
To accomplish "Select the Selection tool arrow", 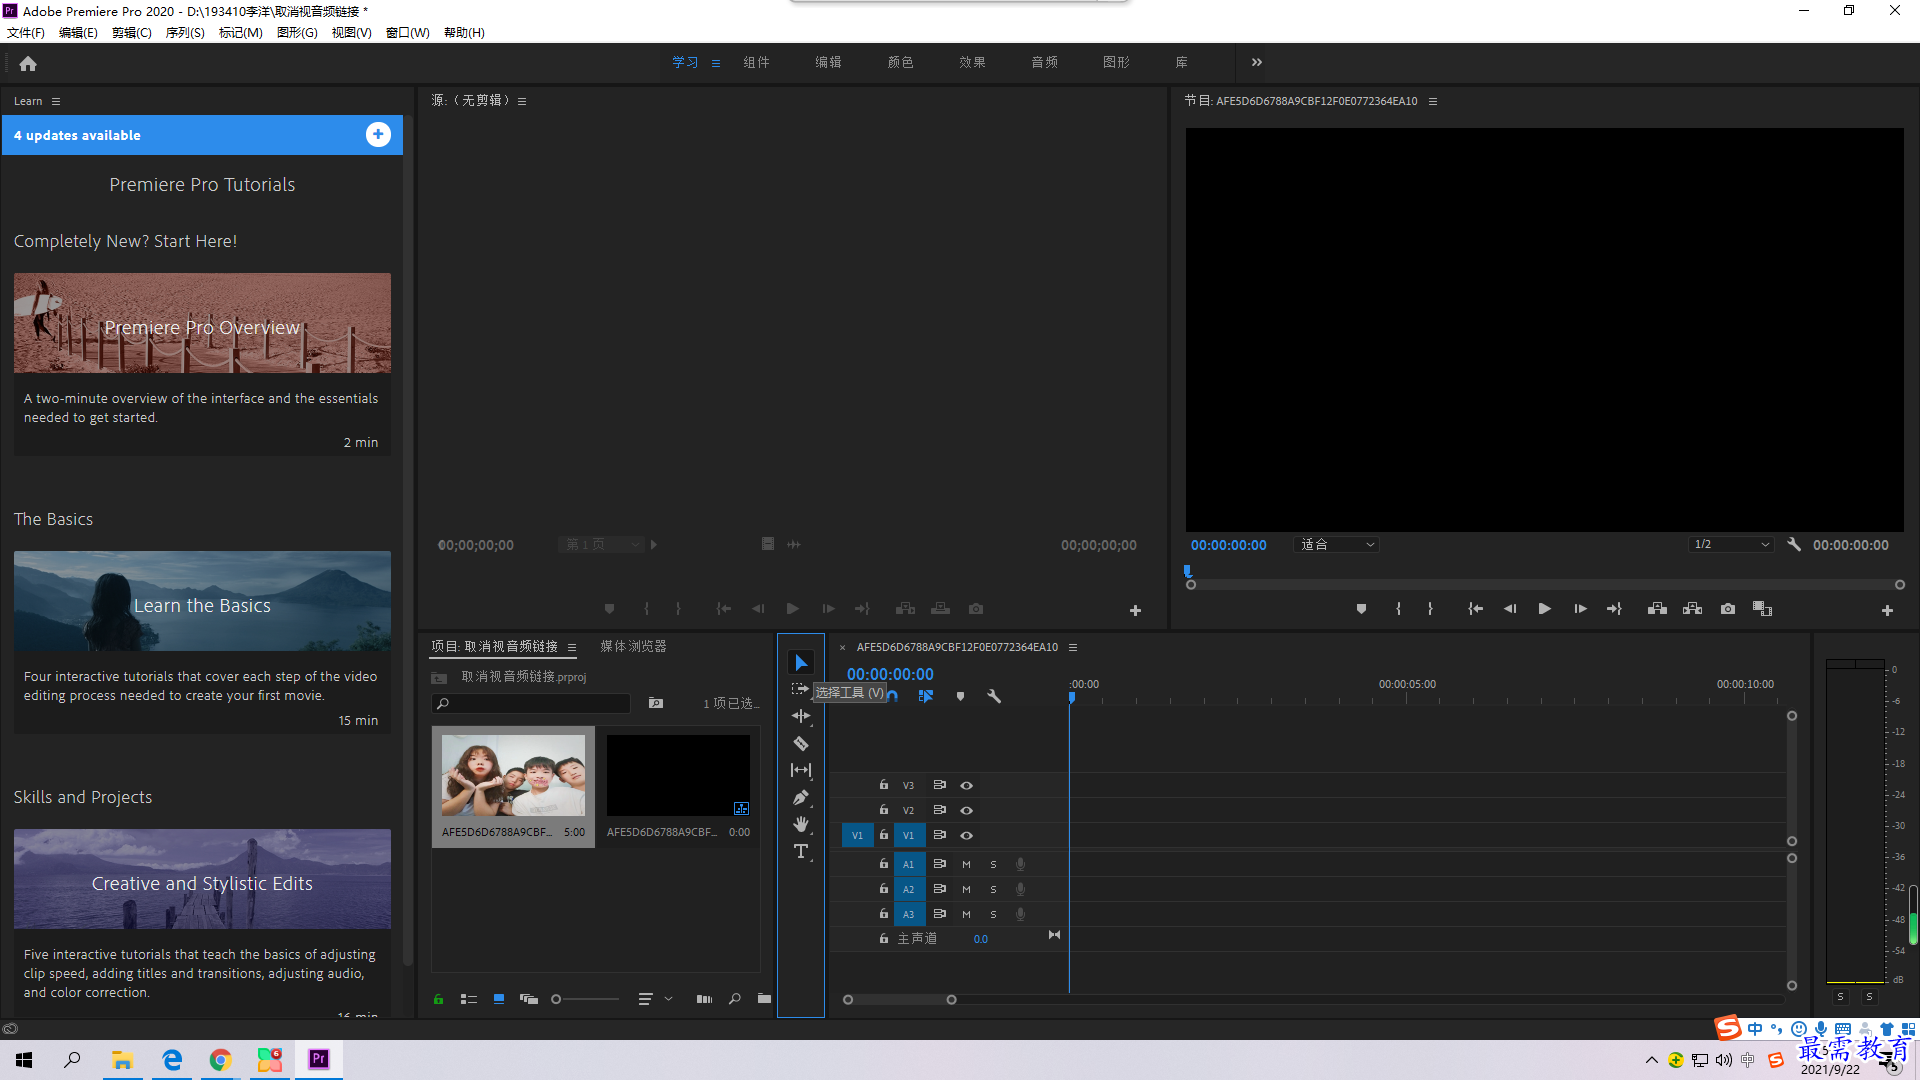I will click(801, 663).
